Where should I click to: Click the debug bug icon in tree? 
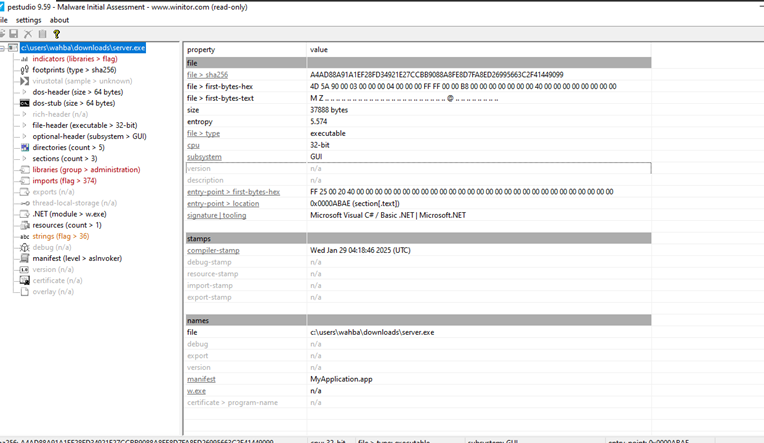point(24,248)
